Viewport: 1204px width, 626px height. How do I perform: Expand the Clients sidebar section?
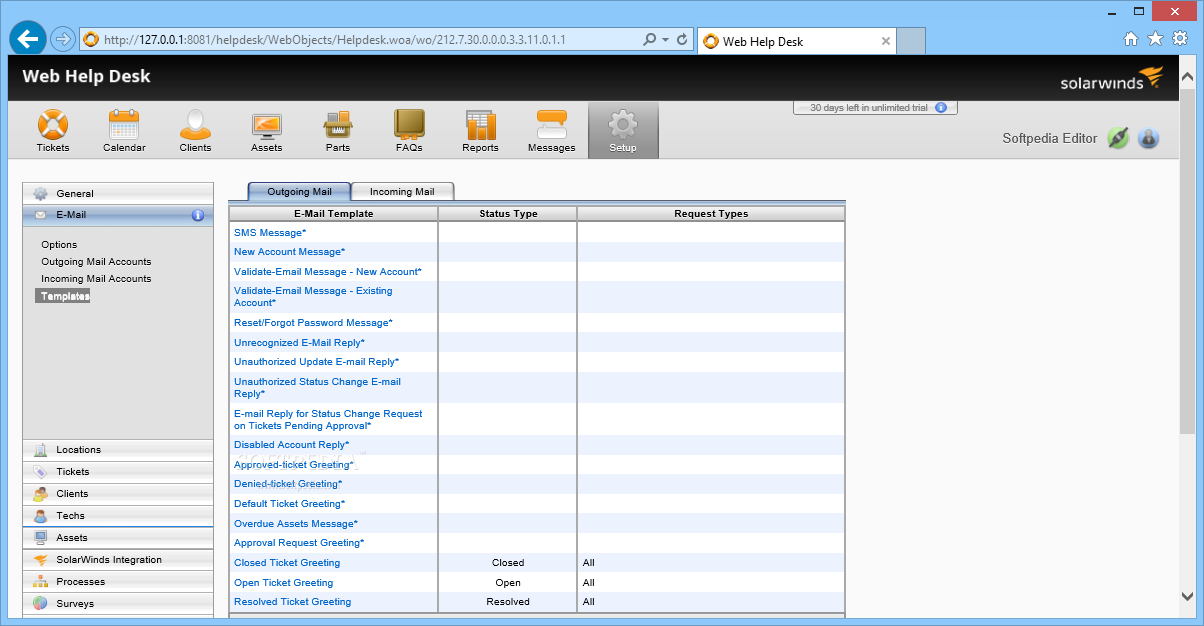pyautogui.click(x=118, y=494)
